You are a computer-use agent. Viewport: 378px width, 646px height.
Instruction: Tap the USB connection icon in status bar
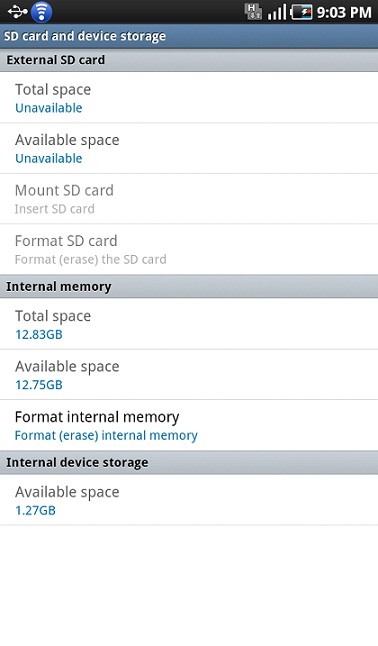17,12
